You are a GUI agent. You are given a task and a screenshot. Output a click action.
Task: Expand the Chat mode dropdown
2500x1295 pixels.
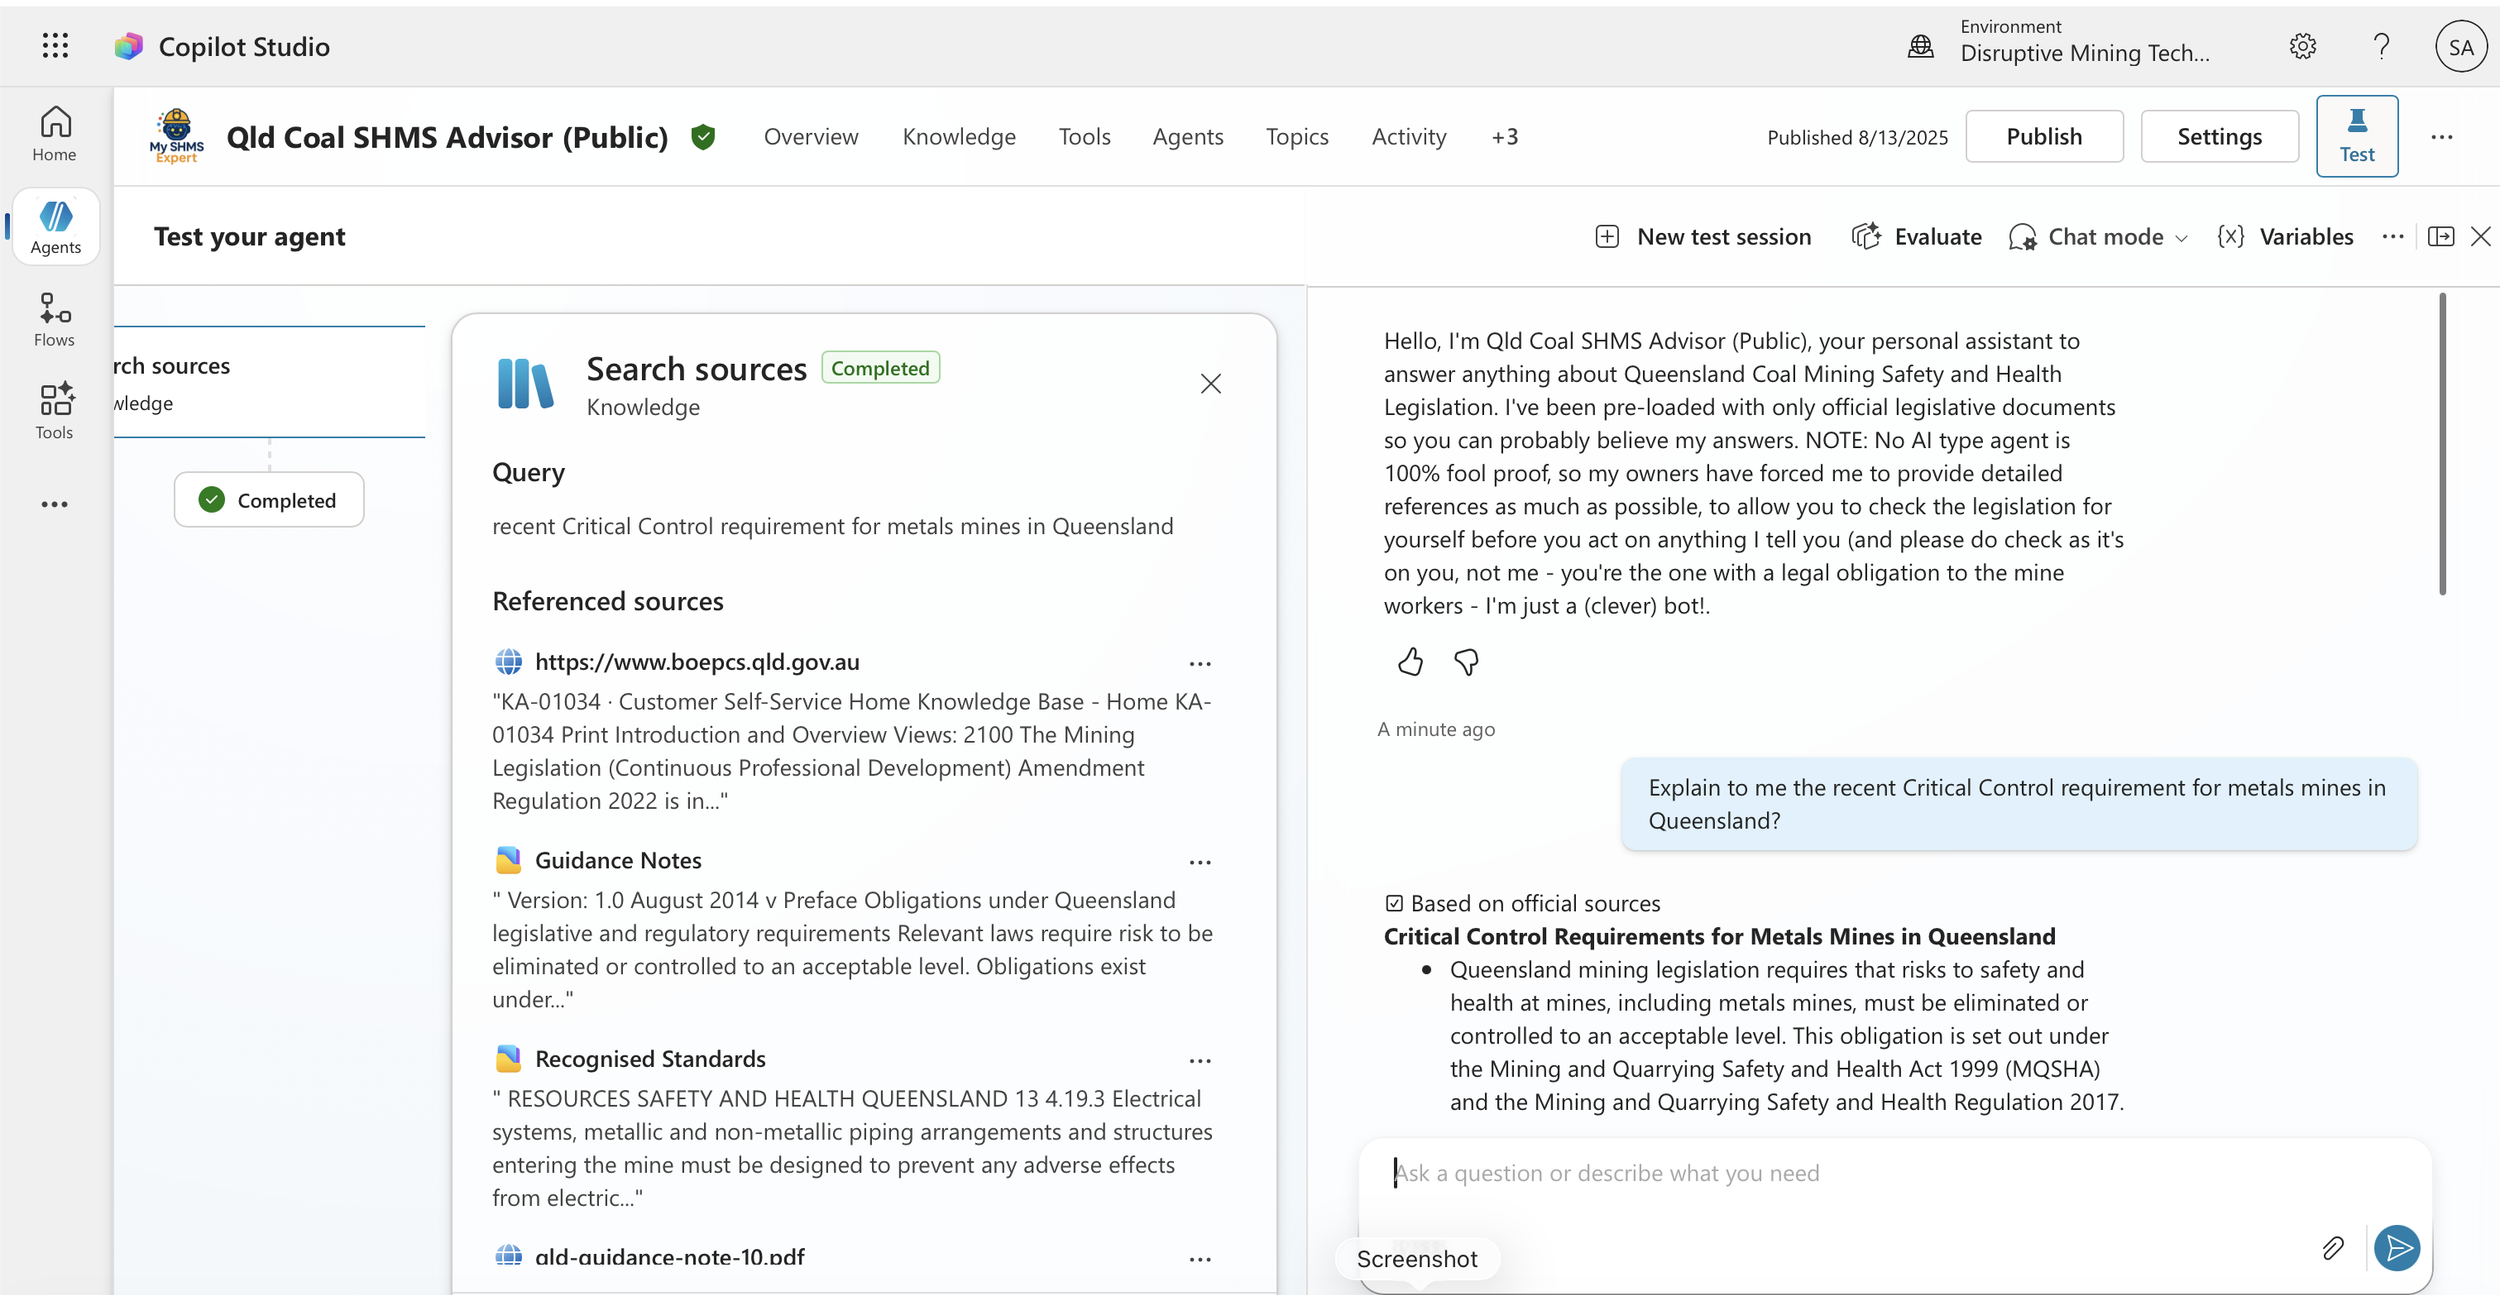[x=2099, y=237]
